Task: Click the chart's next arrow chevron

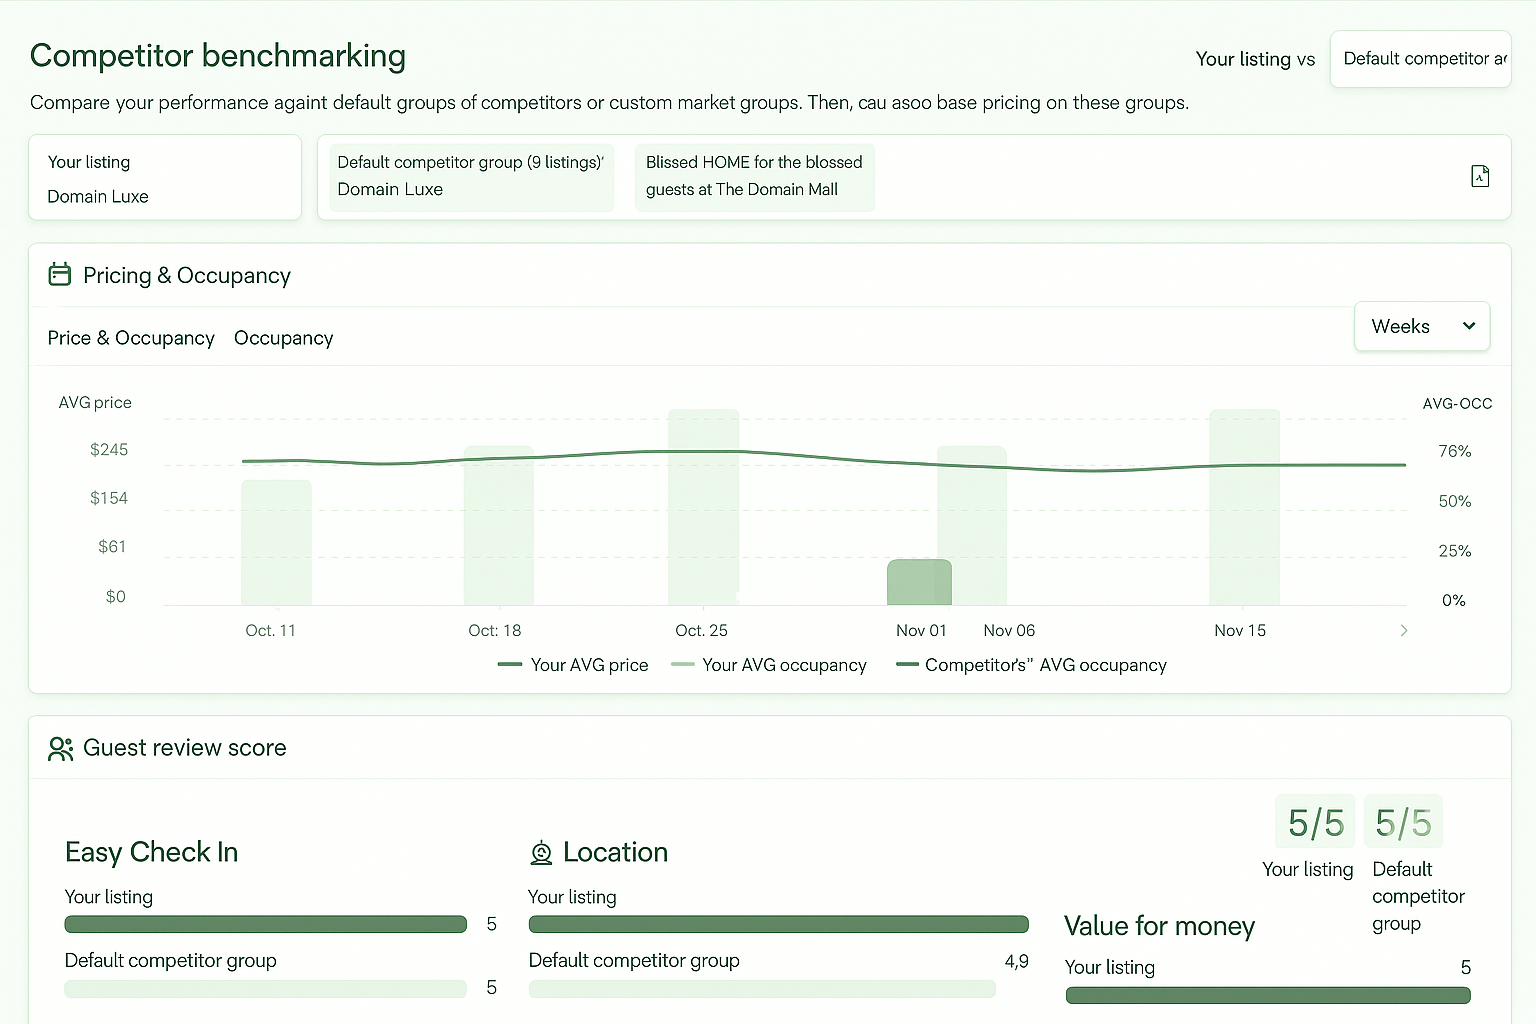Action: tap(1403, 630)
